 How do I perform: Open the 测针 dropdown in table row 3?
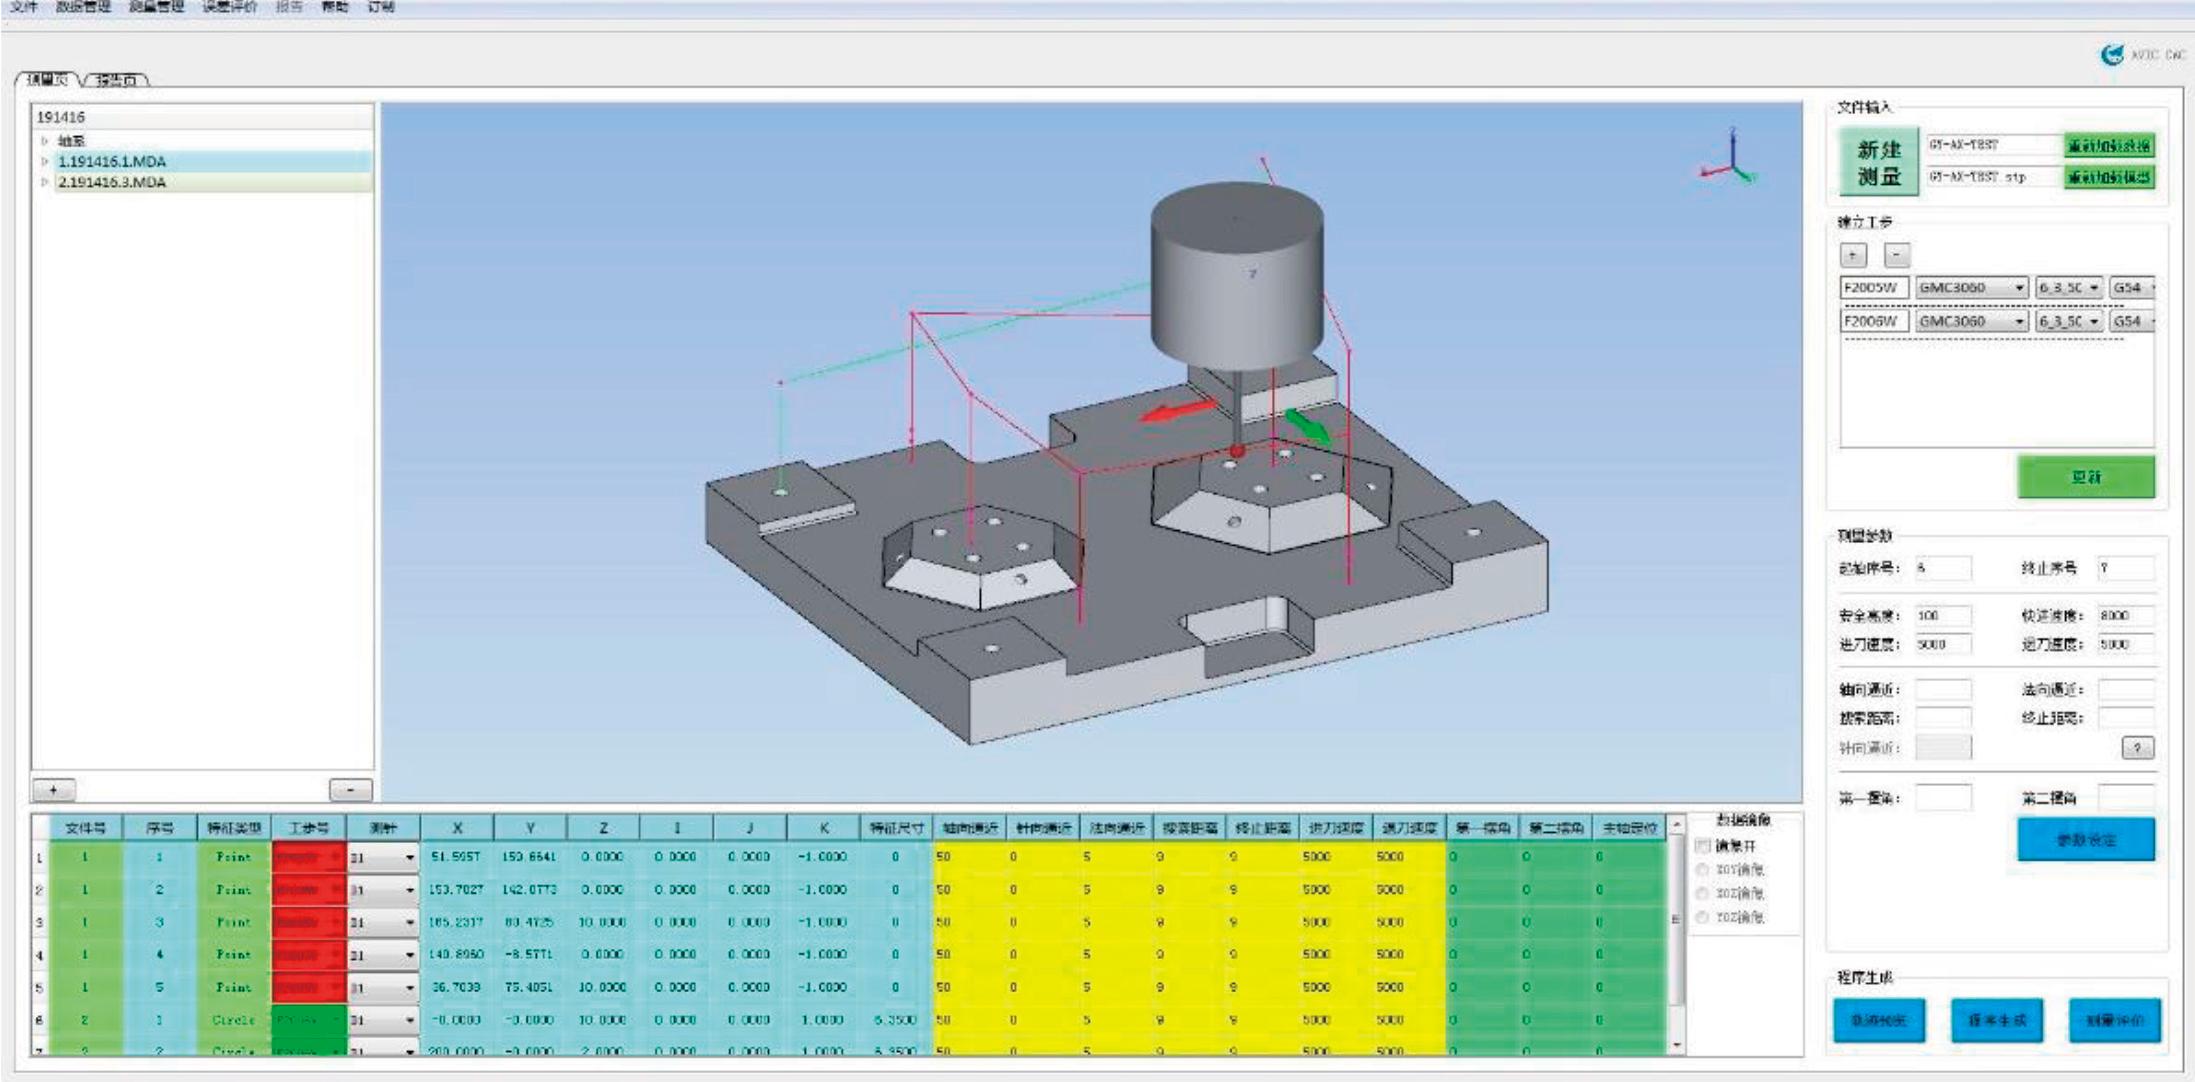coord(383,923)
